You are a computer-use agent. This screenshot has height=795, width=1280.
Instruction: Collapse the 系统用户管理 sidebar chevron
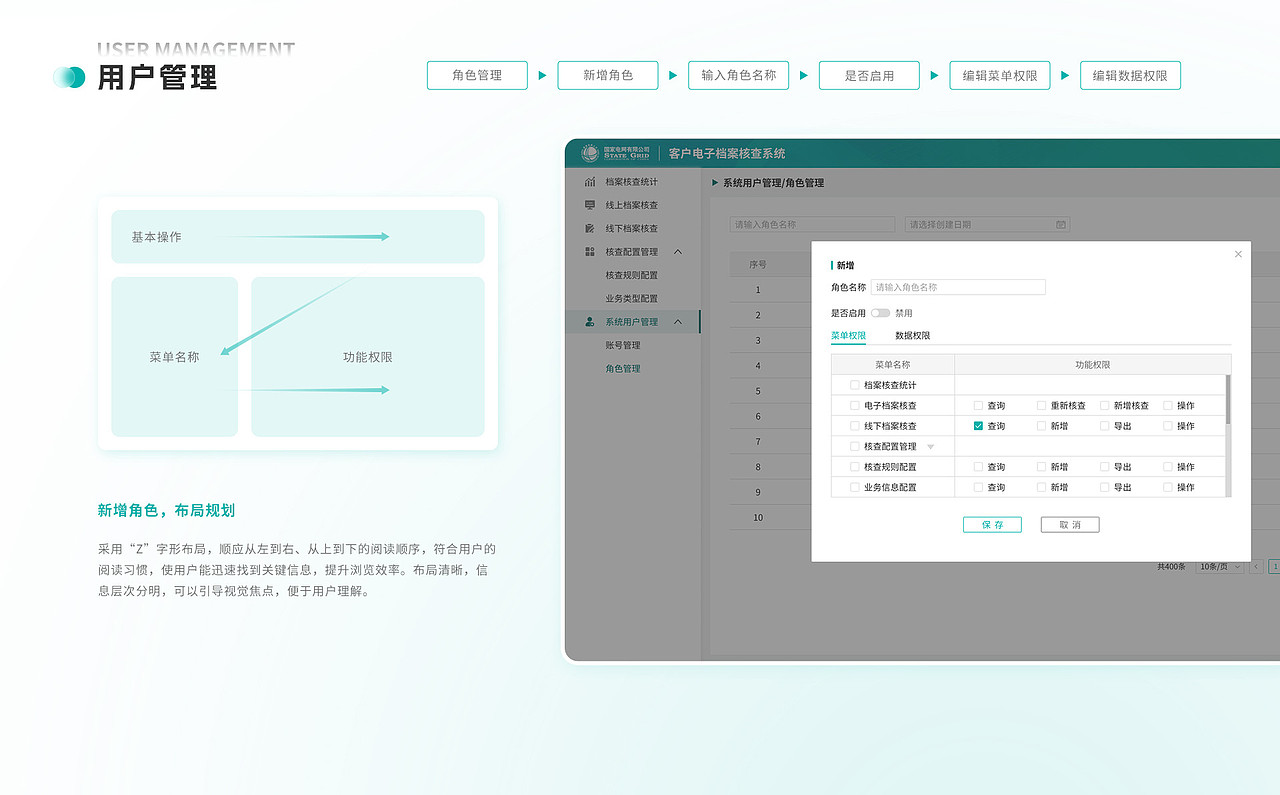pyautogui.click(x=678, y=322)
